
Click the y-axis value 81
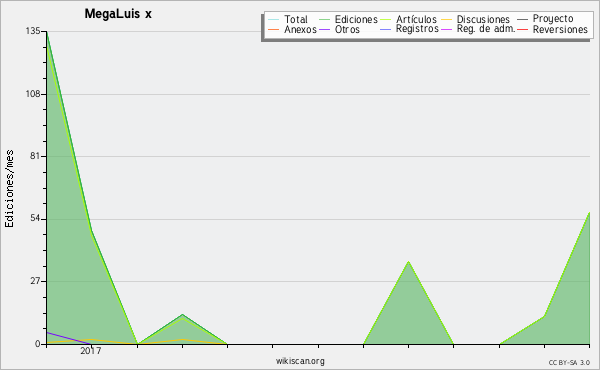coord(35,156)
